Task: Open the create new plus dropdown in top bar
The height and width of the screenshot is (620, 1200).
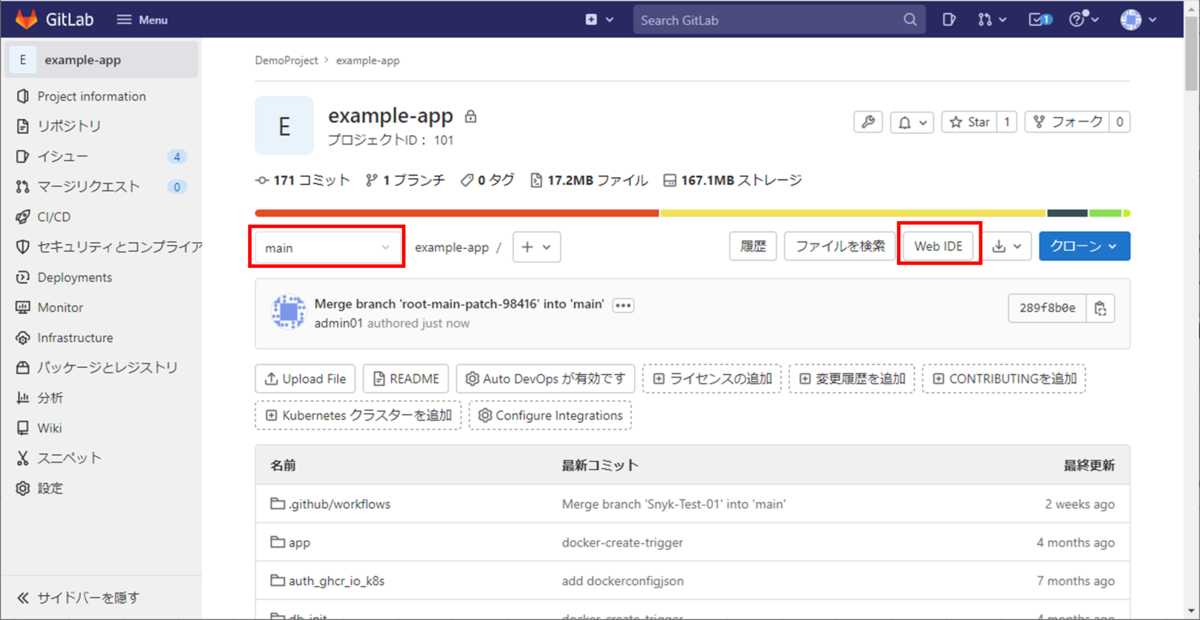Action: coord(598,19)
